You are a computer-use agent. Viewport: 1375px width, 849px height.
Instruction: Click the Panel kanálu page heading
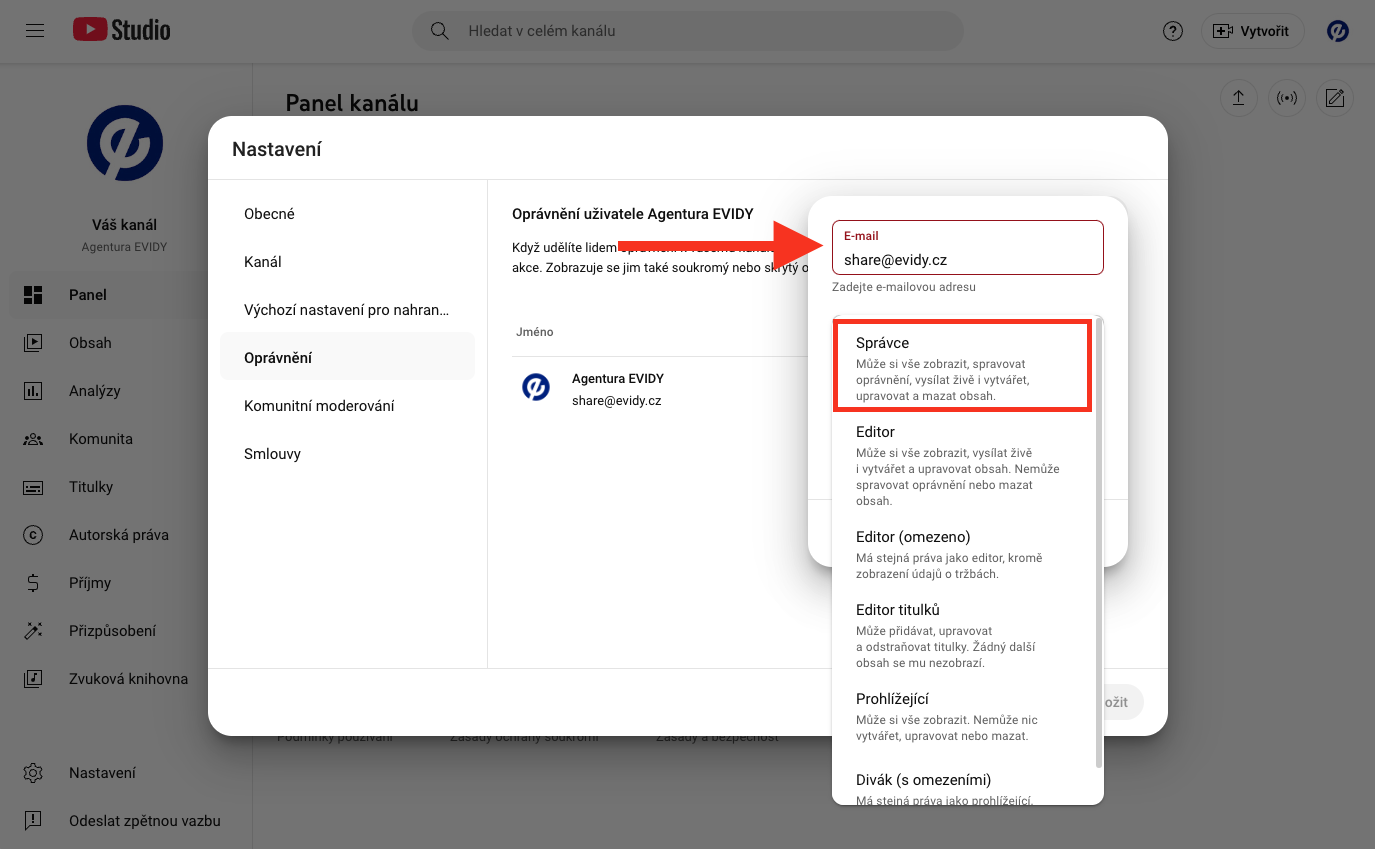tap(352, 103)
